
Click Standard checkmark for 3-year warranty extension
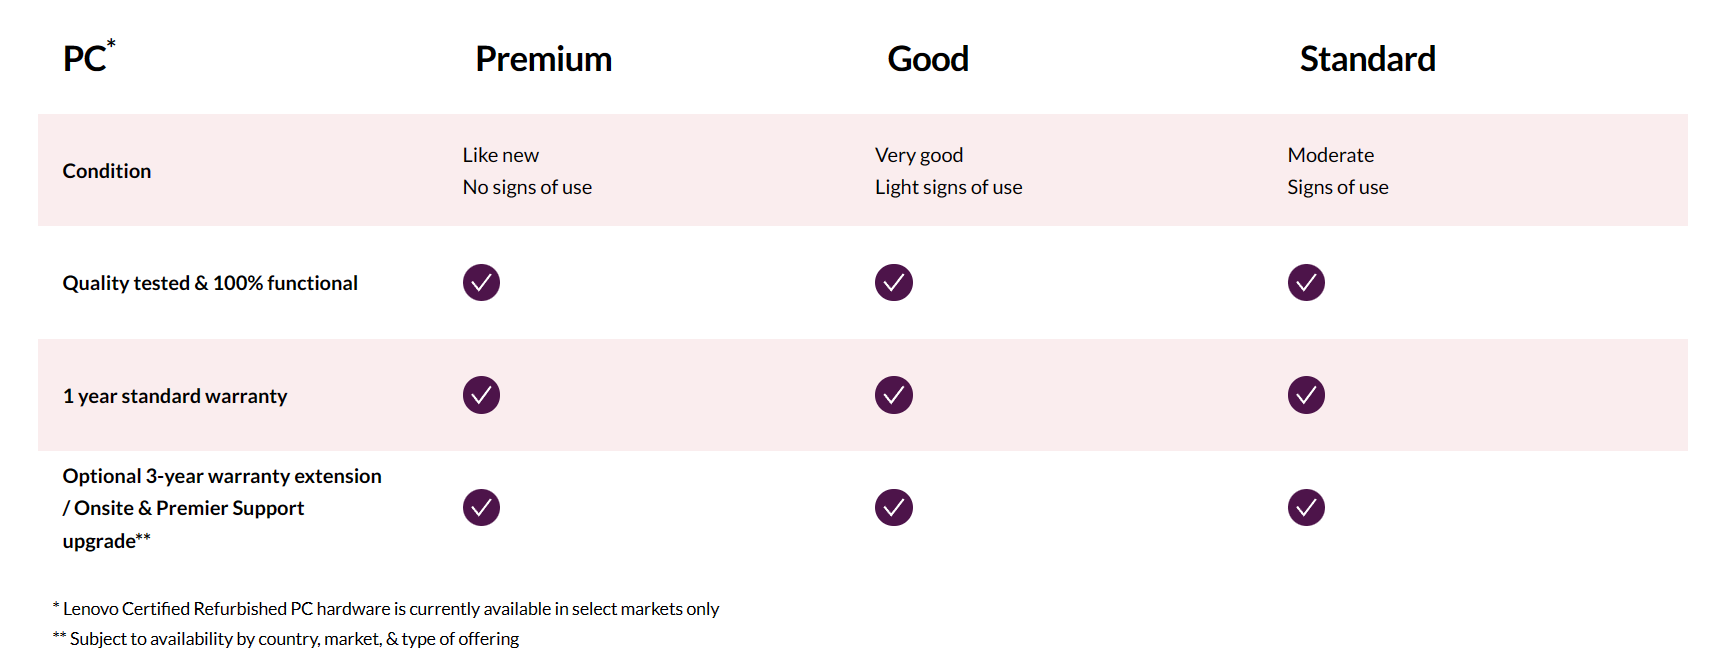pos(1306,508)
